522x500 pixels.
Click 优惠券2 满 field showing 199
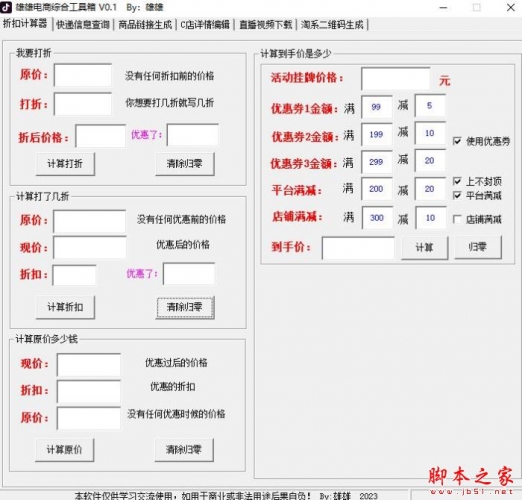click(x=377, y=134)
